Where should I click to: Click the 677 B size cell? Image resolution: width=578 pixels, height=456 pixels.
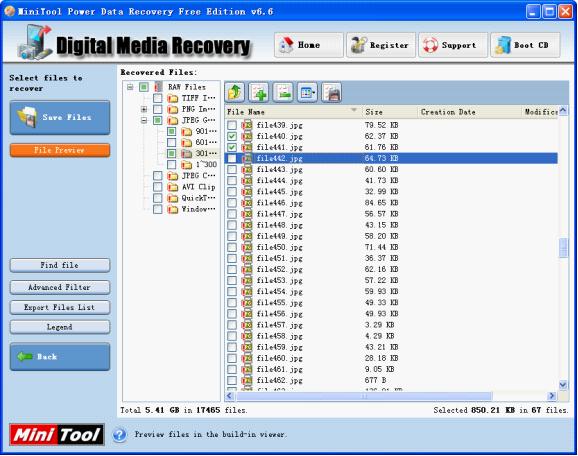(376, 380)
